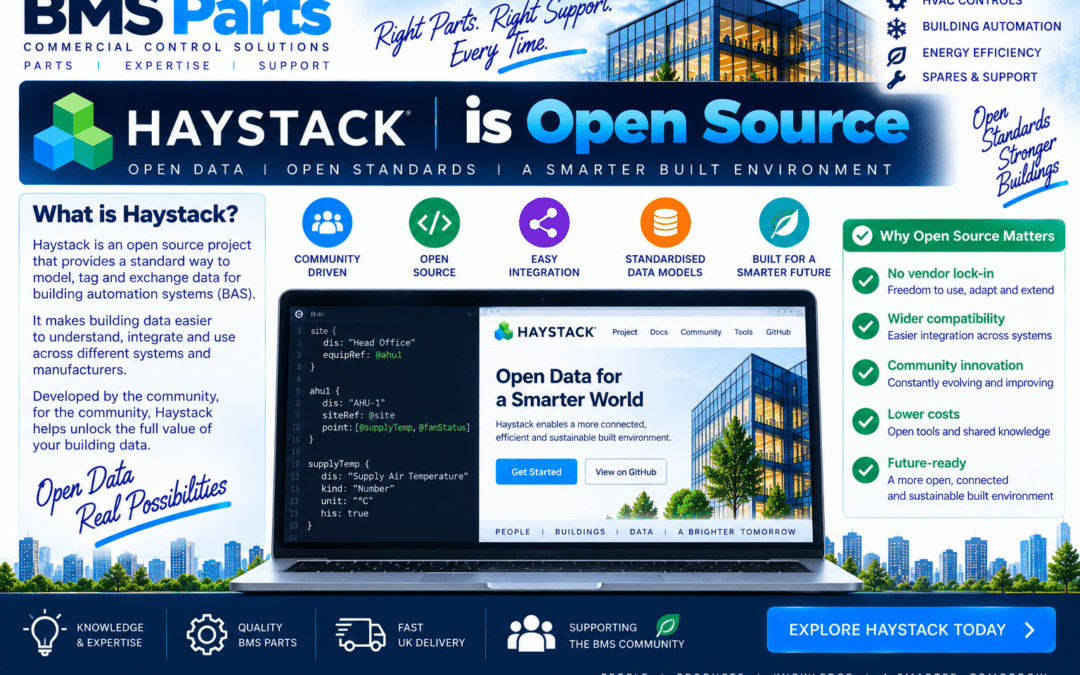Image resolution: width=1080 pixels, height=675 pixels.
Task: Click the 'is Open Source' banner text
Action: click(x=687, y=124)
